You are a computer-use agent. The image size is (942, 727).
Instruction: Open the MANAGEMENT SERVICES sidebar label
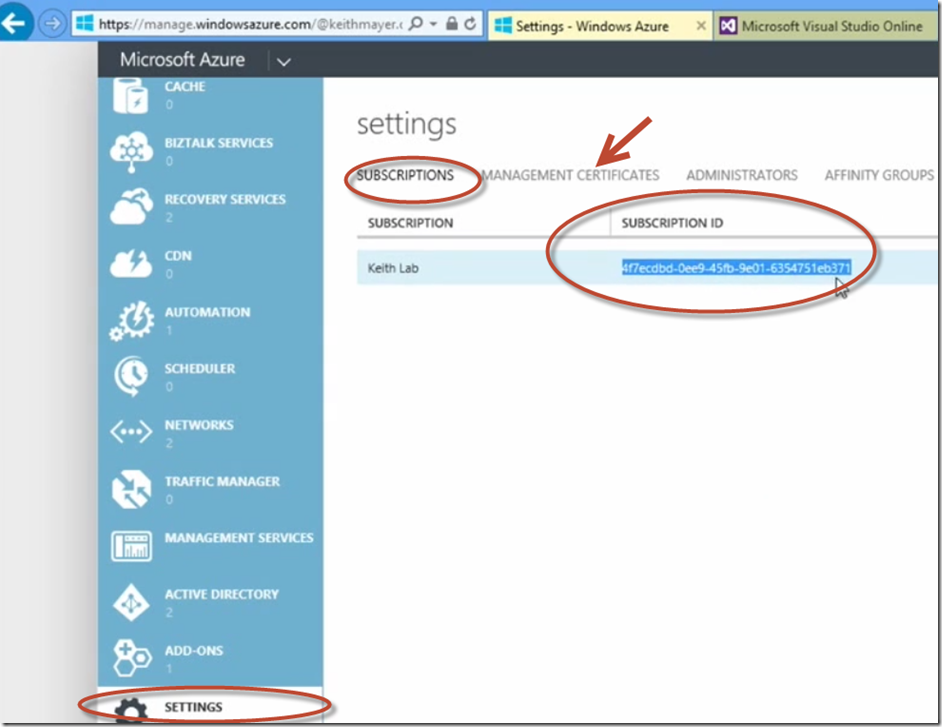tap(239, 538)
